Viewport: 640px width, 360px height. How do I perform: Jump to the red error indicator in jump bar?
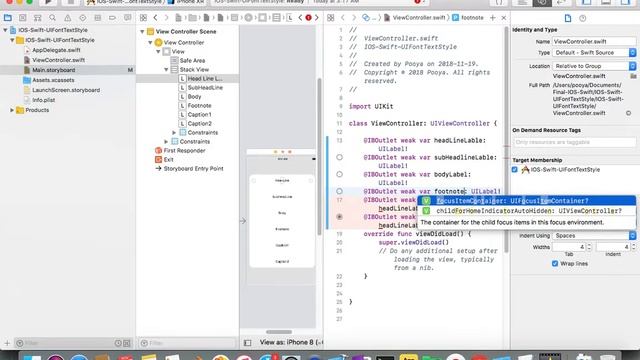pos(309,18)
